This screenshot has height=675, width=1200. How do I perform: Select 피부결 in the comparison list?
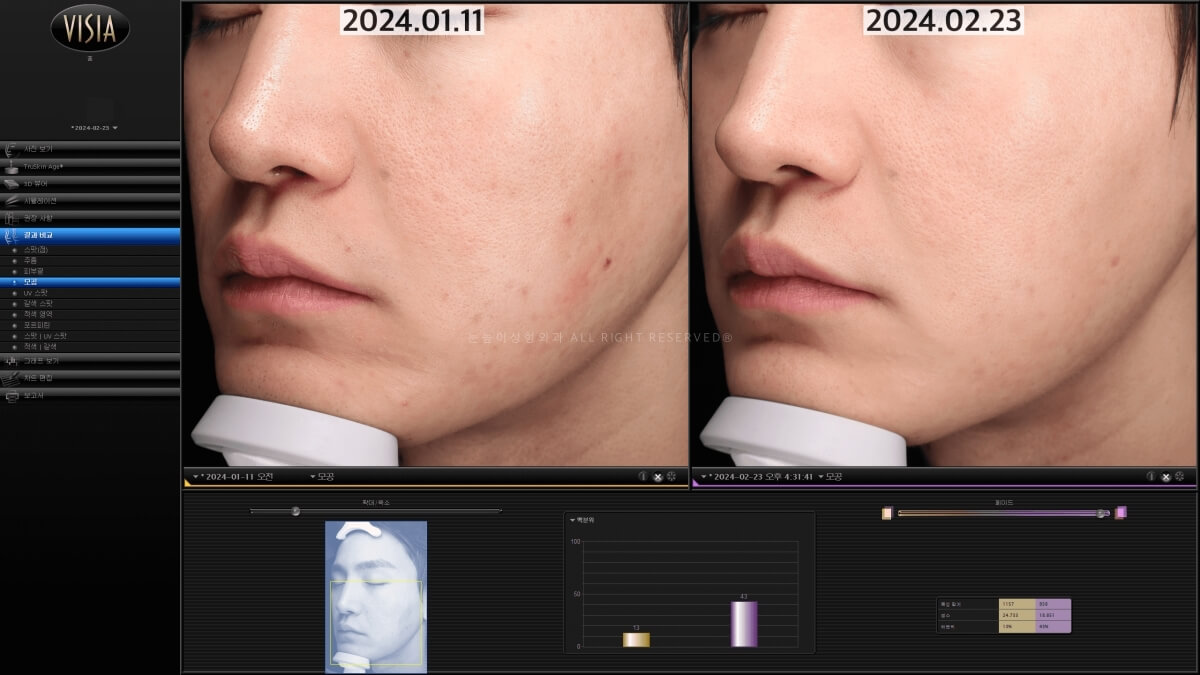tap(90, 271)
